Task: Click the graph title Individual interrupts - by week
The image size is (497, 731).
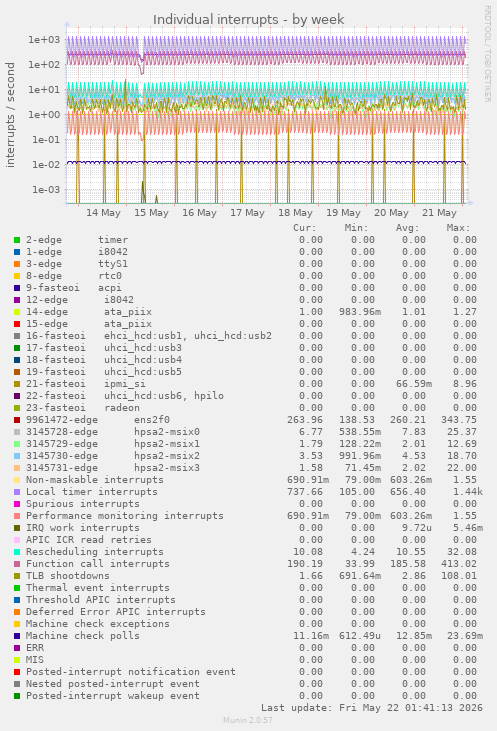Action: pyautogui.click(x=248, y=20)
